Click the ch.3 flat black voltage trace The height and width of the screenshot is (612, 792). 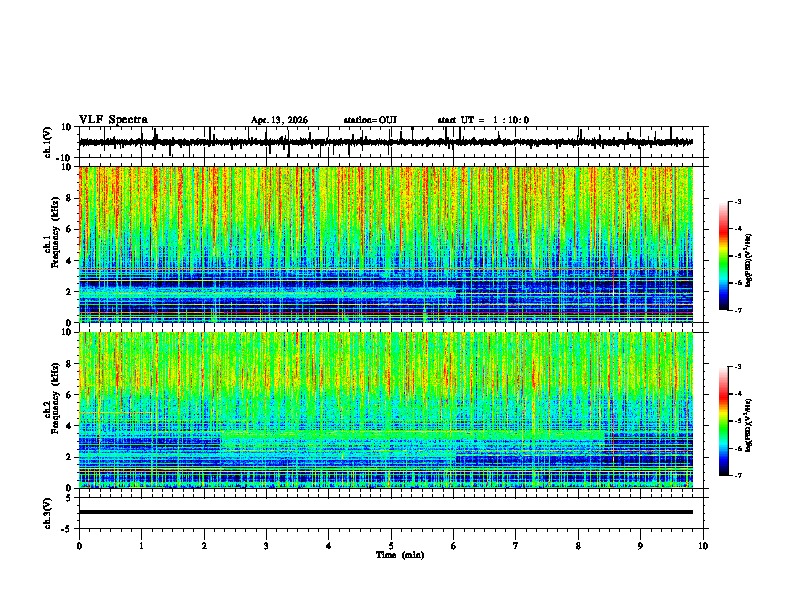point(386,512)
